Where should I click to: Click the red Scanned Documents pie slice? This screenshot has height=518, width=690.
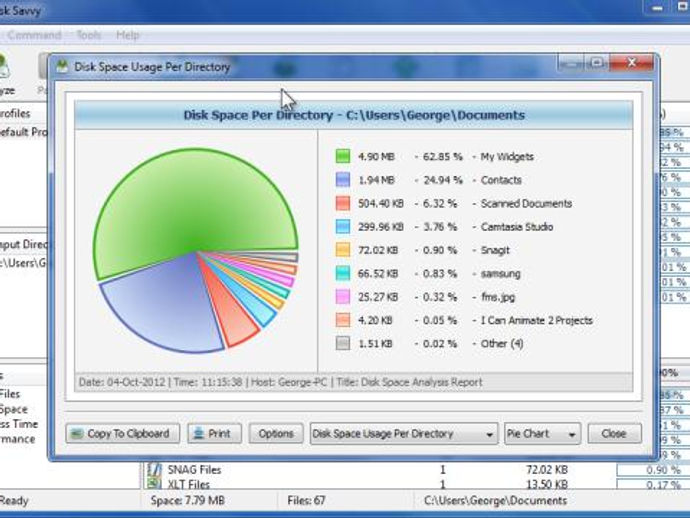coord(233,312)
